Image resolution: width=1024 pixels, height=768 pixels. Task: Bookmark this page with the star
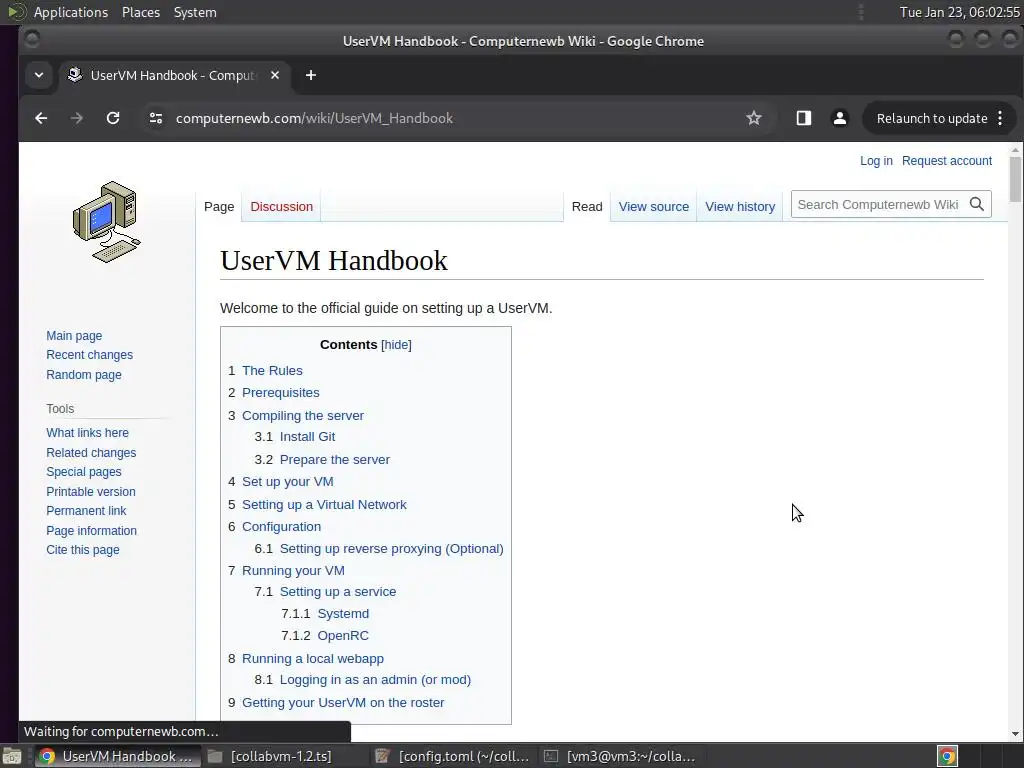[x=754, y=118]
